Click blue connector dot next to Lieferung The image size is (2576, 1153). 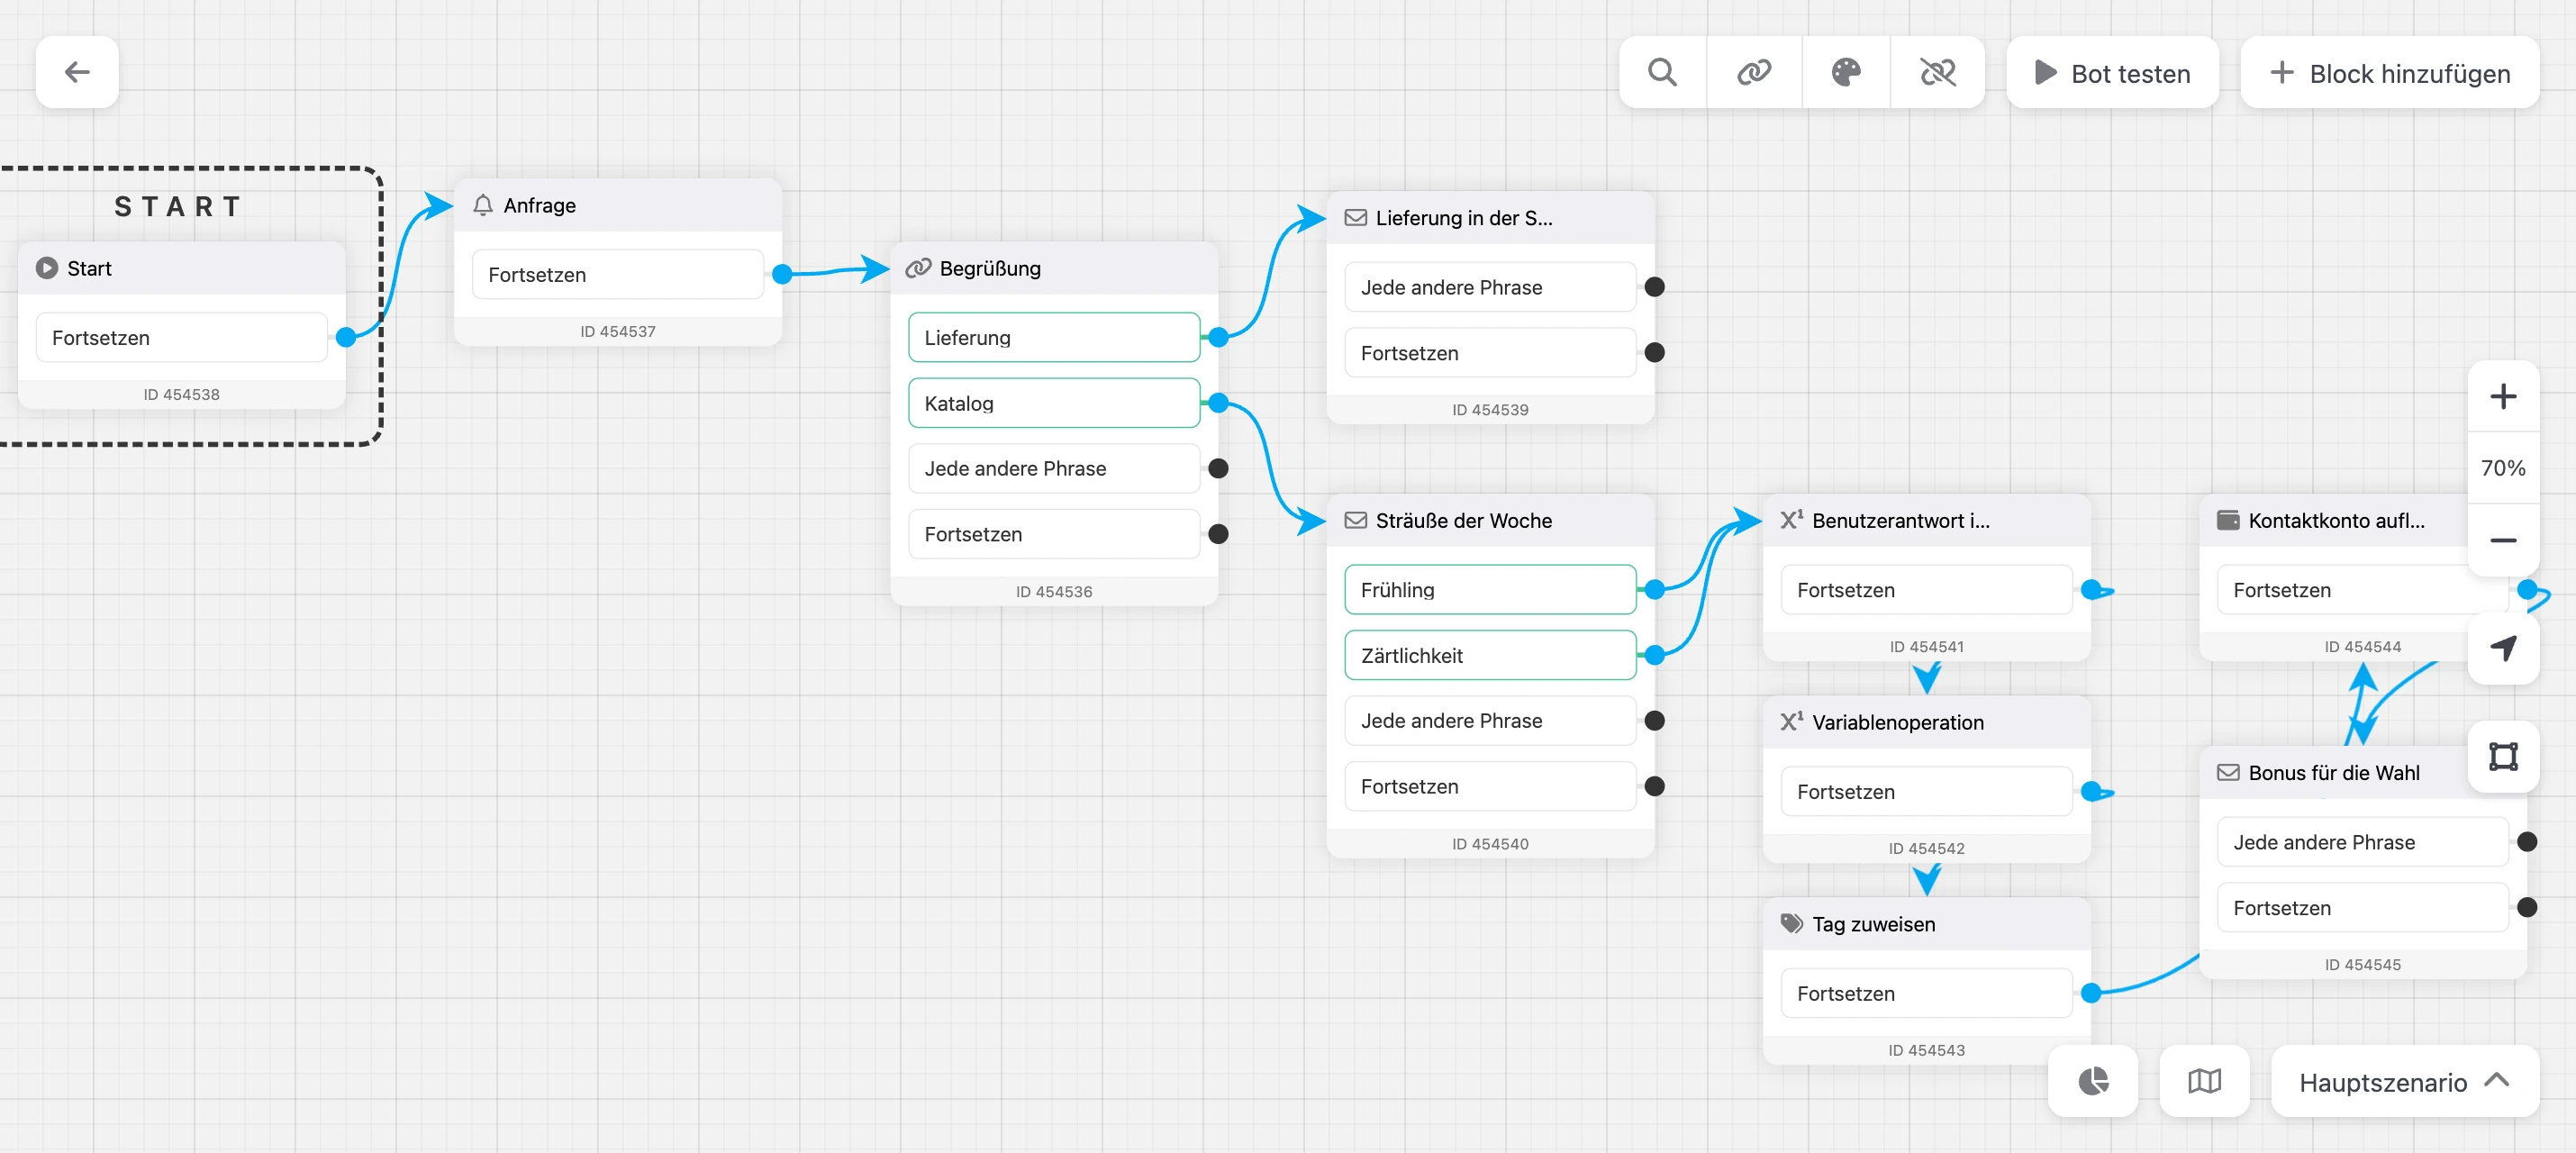(1218, 338)
